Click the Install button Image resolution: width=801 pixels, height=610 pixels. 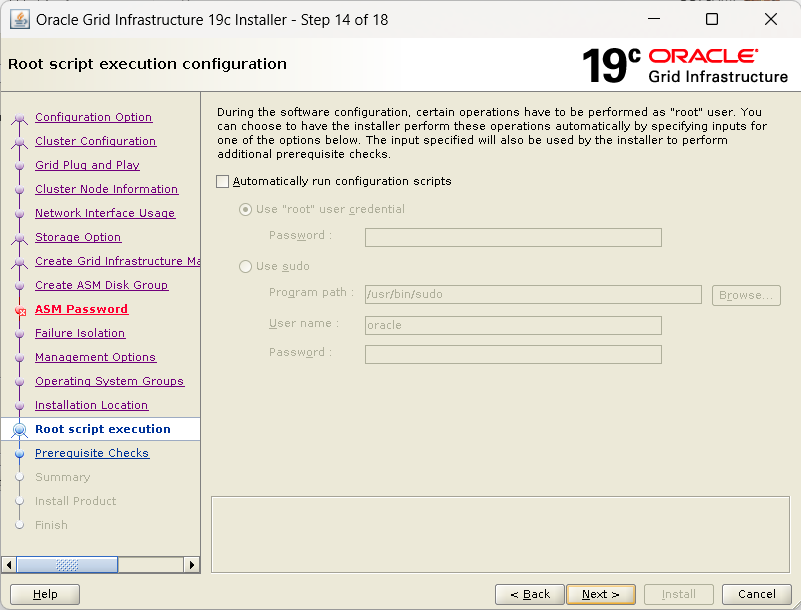[678, 594]
